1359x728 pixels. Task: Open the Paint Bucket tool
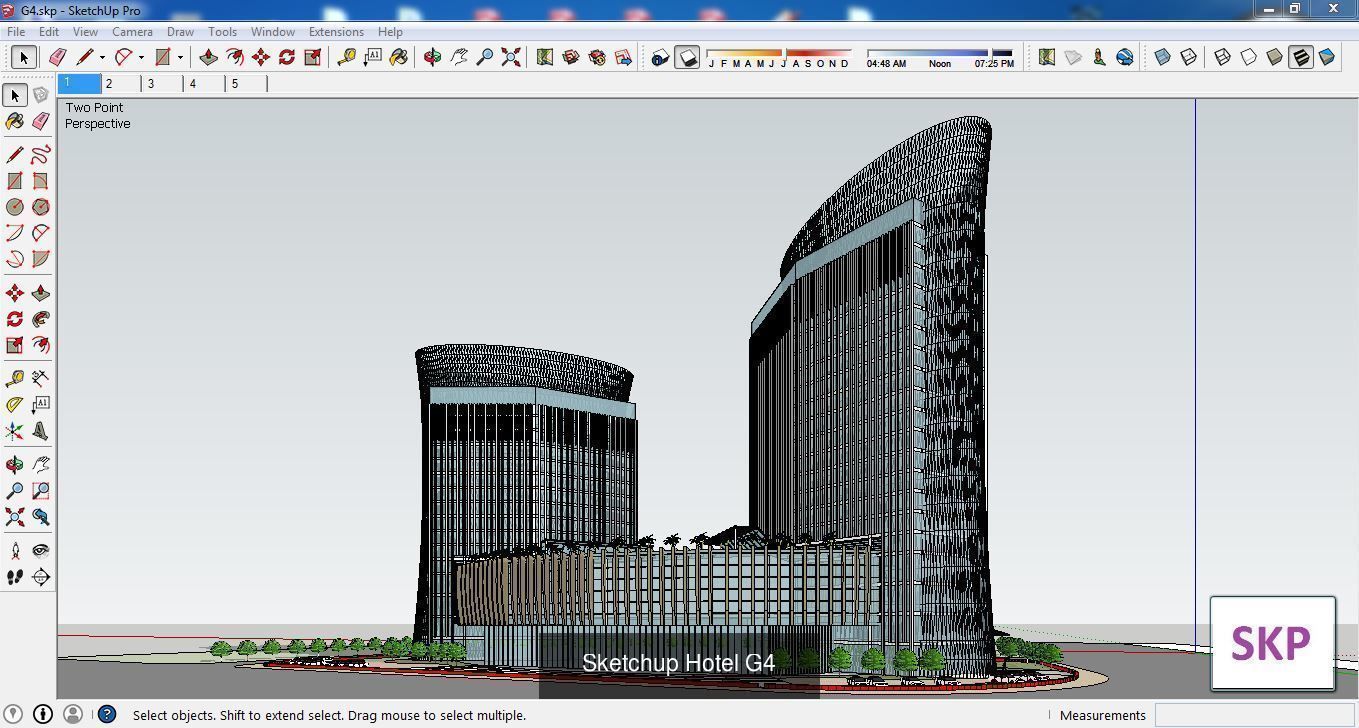(x=398, y=57)
